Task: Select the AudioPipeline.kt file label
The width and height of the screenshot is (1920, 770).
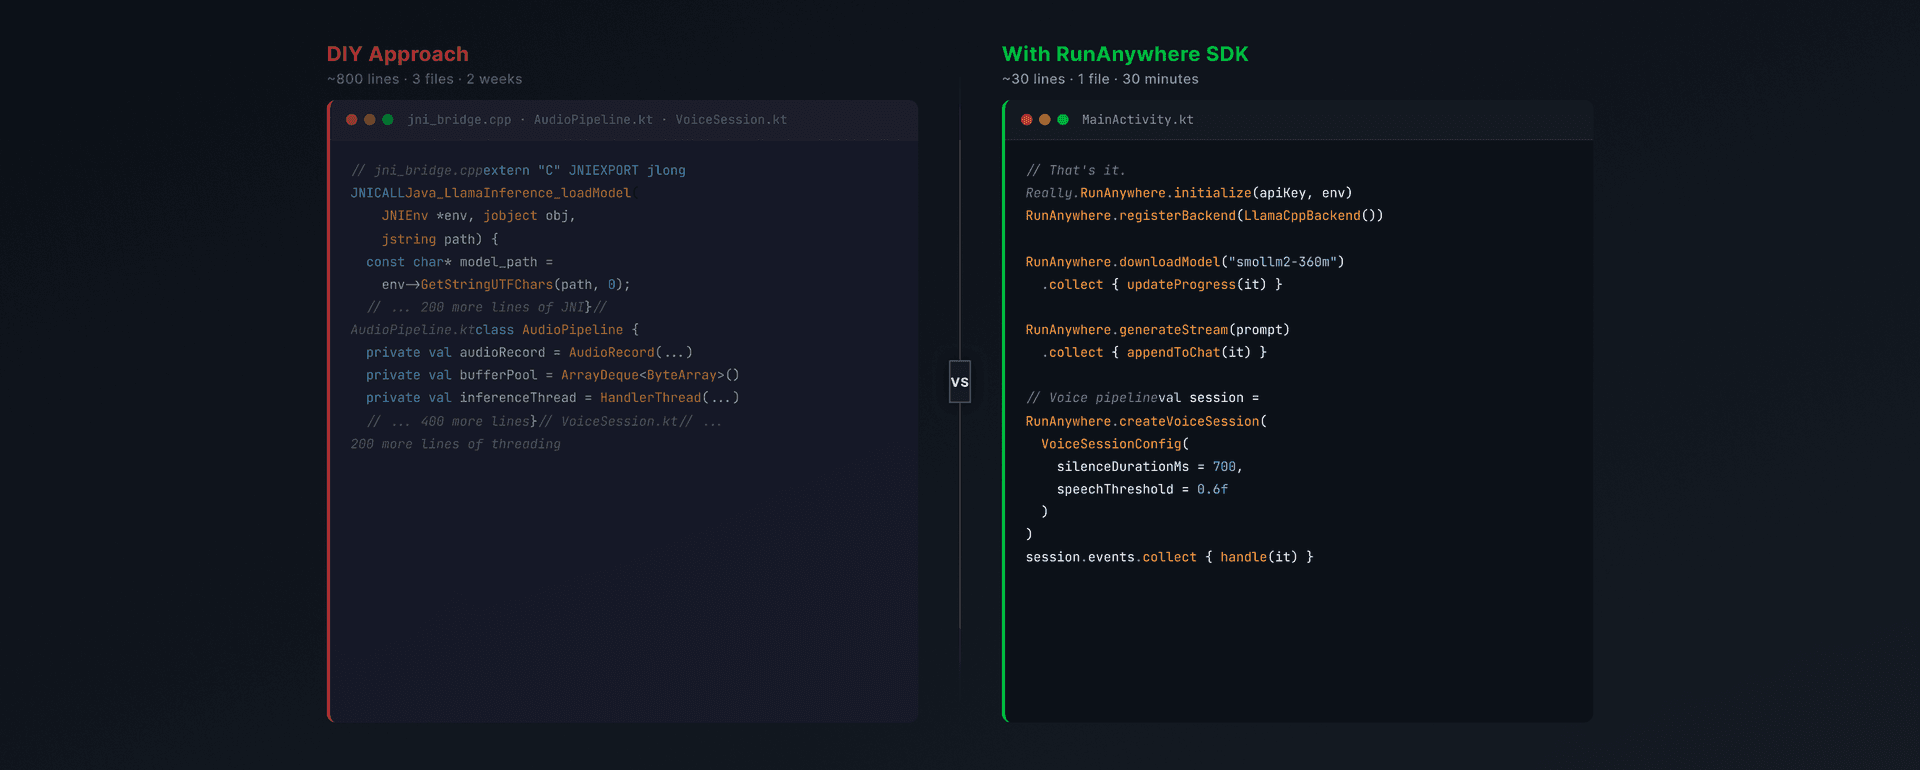Action: 593,120
